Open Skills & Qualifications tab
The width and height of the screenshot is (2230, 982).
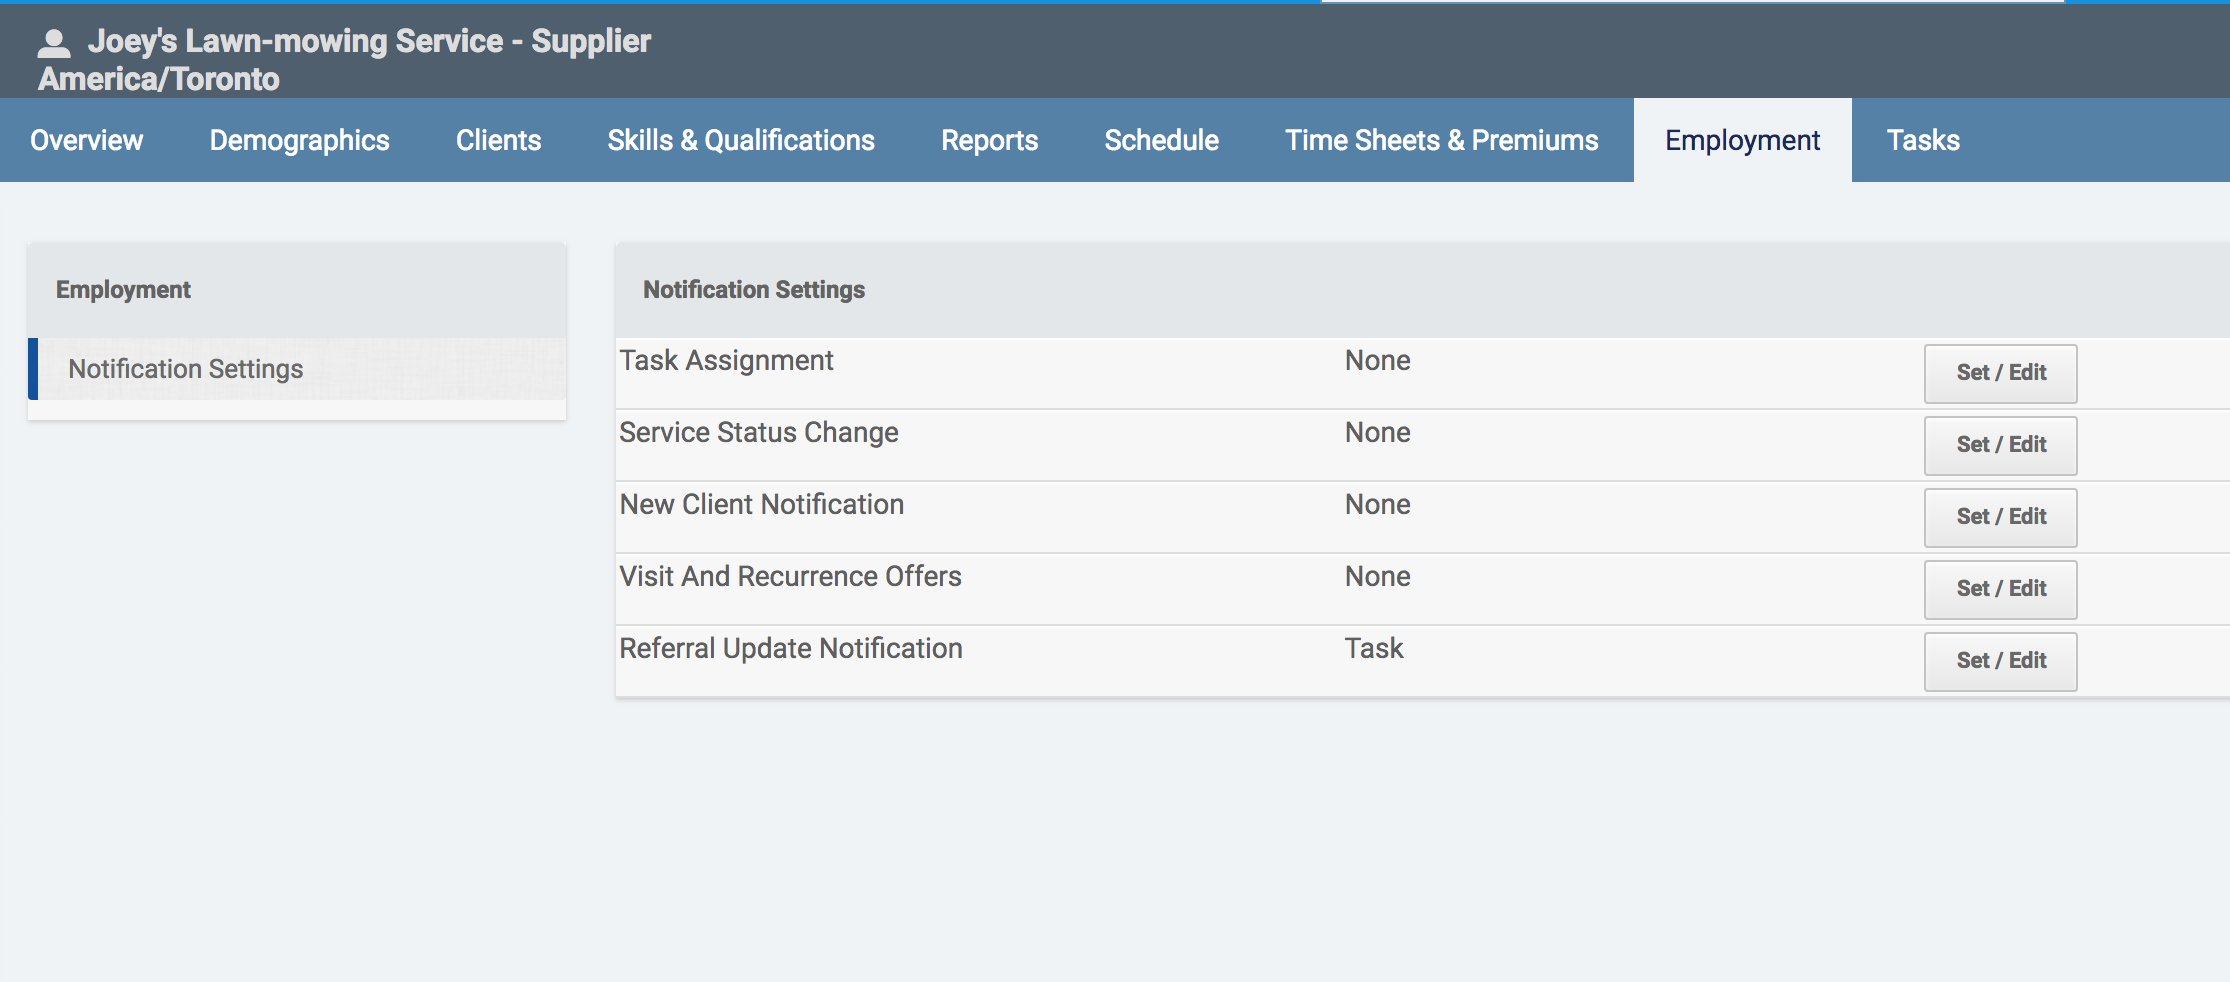(x=740, y=140)
